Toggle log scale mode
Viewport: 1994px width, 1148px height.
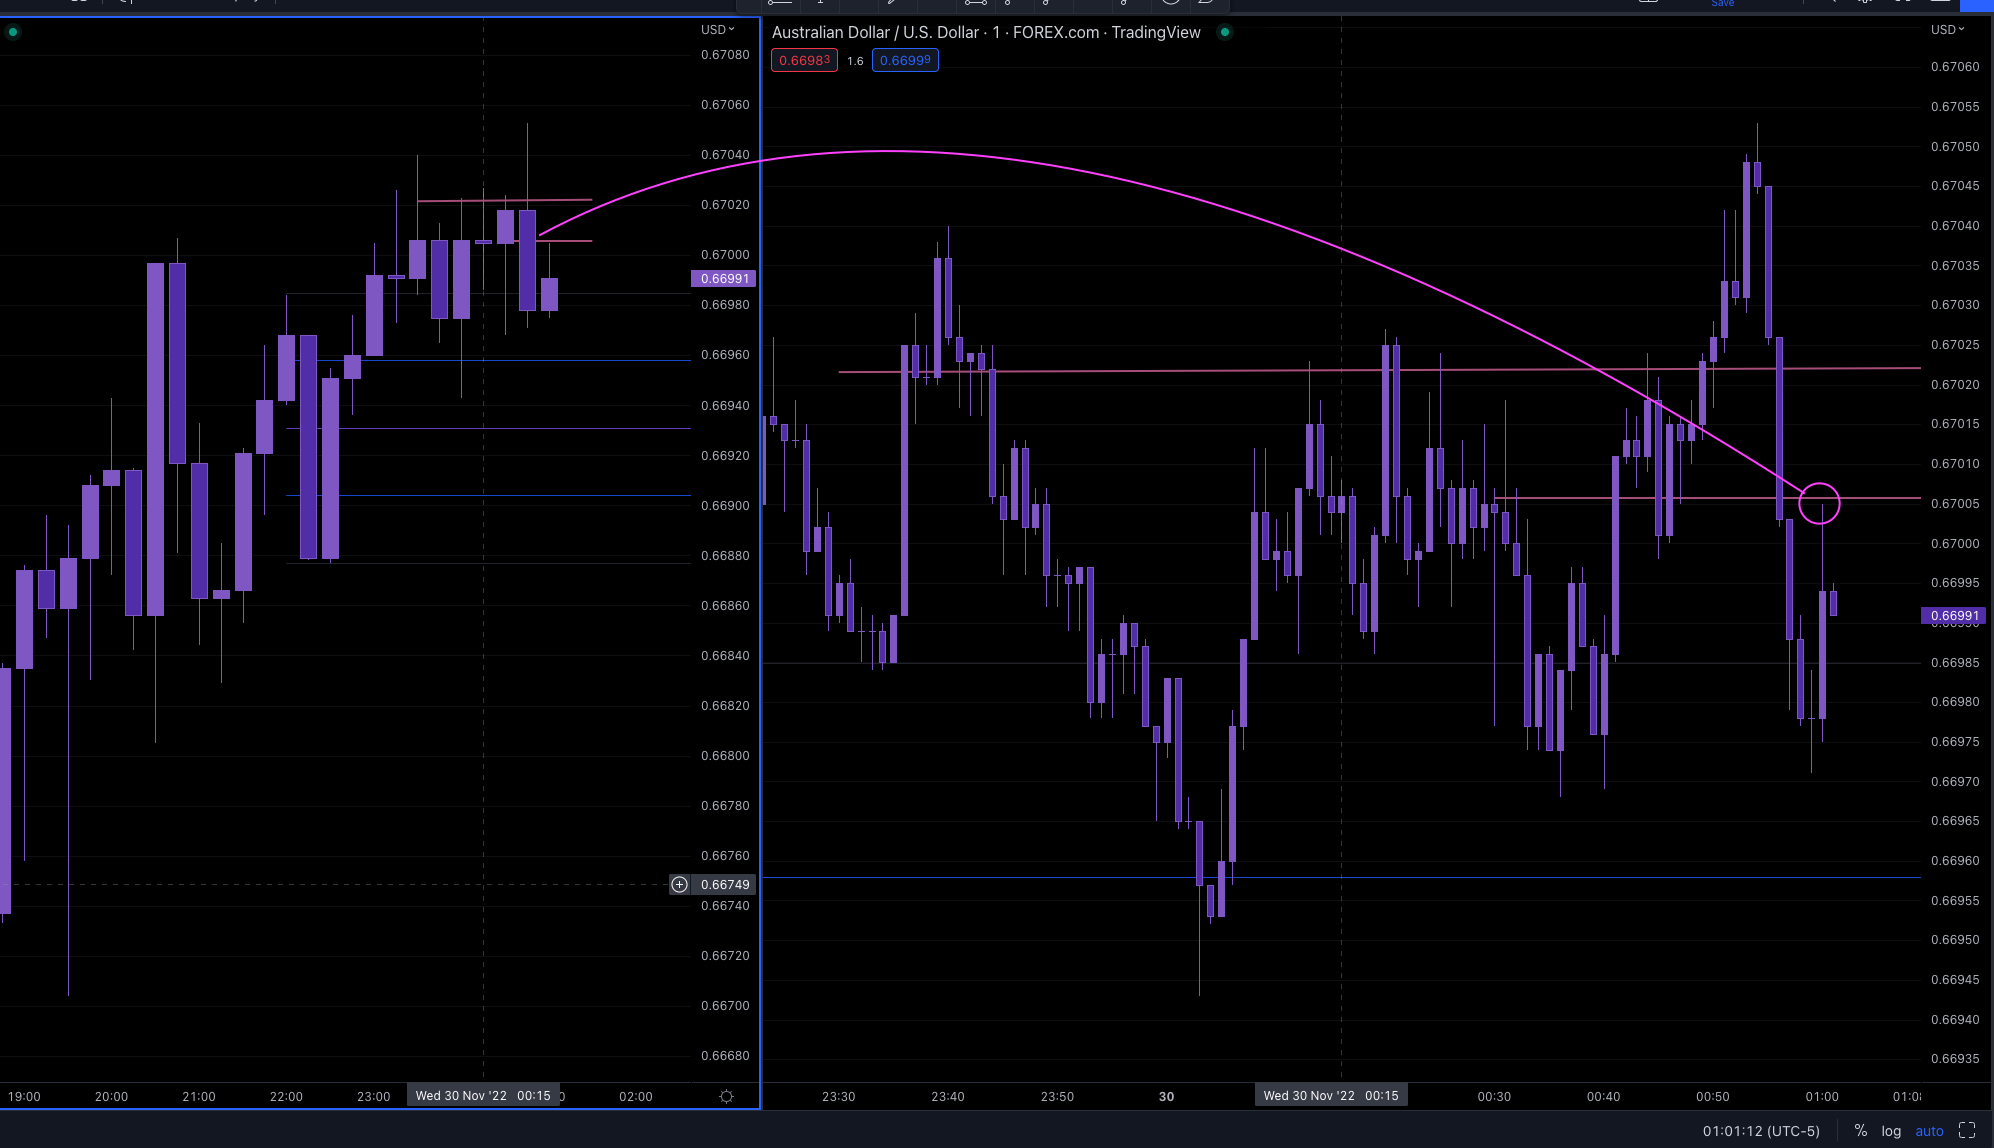pyautogui.click(x=1891, y=1131)
